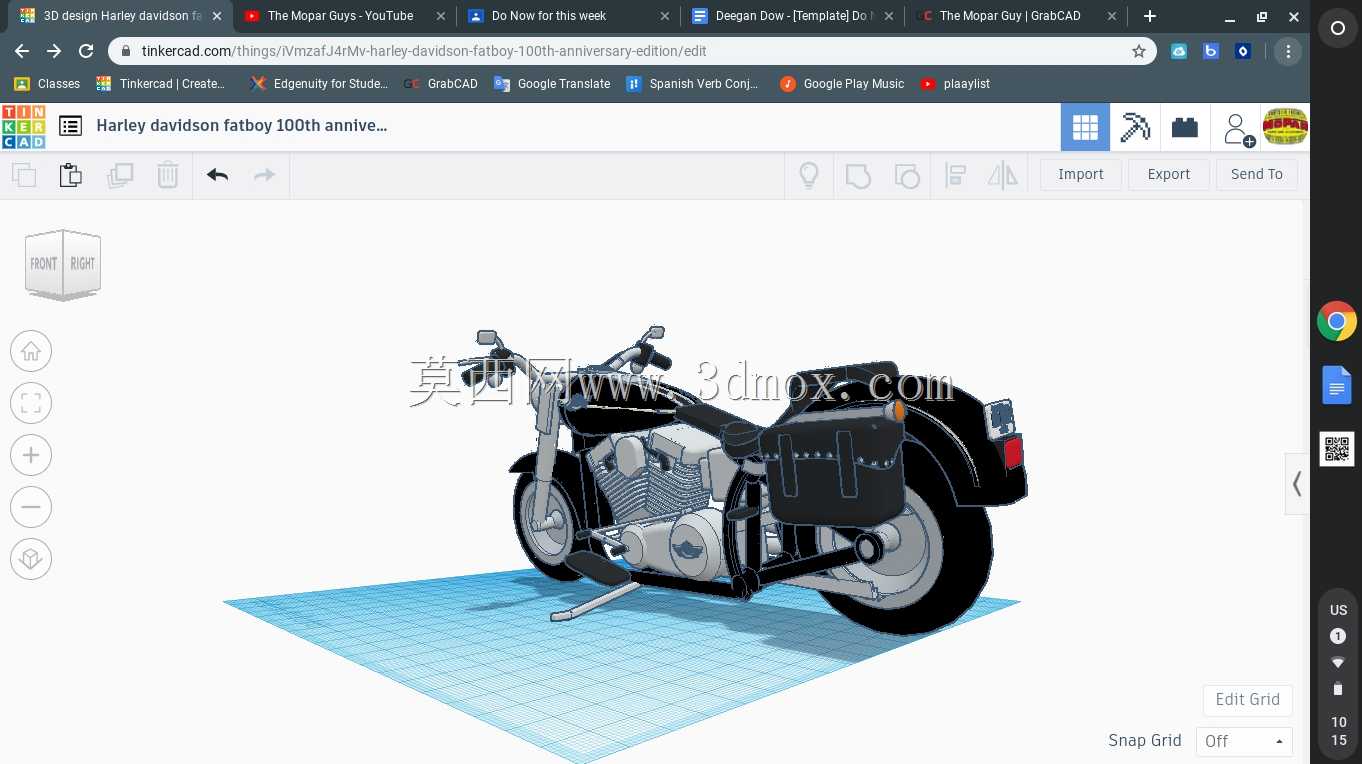Close the Do Now for this week tab

tap(665, 16)
